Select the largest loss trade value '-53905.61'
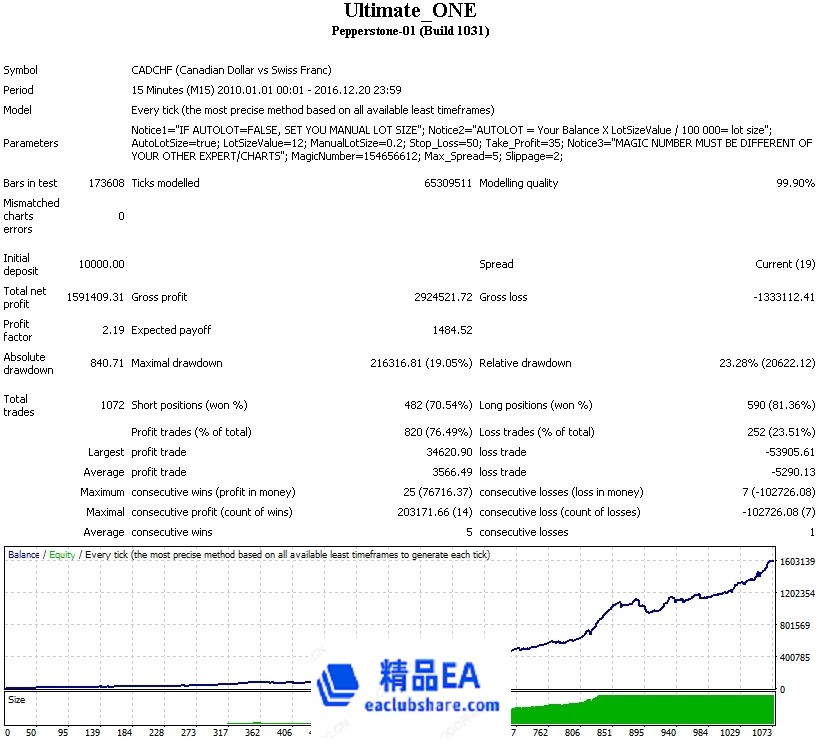Image resolution: width=823 pixels, height=743 pixels. click(790, 452)
